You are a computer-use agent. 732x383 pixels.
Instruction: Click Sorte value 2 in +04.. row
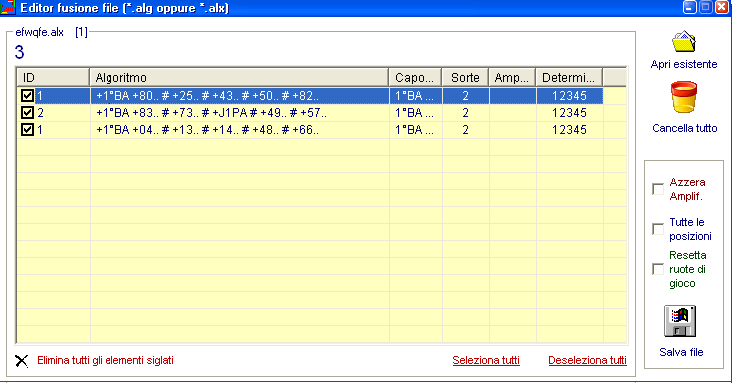point(465,129)
